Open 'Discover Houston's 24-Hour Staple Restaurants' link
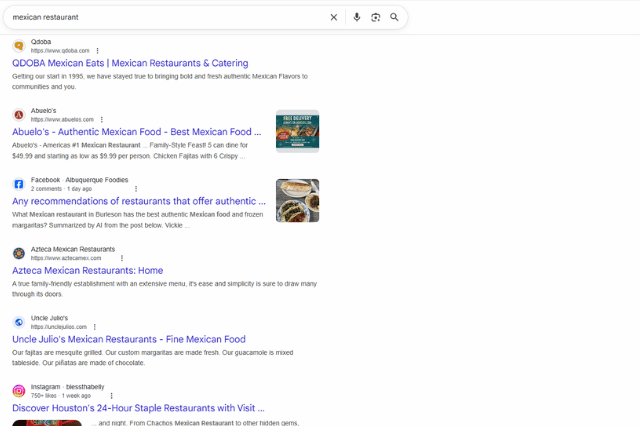The height and width of the screenshot is (426, 640). pos(138,408)
